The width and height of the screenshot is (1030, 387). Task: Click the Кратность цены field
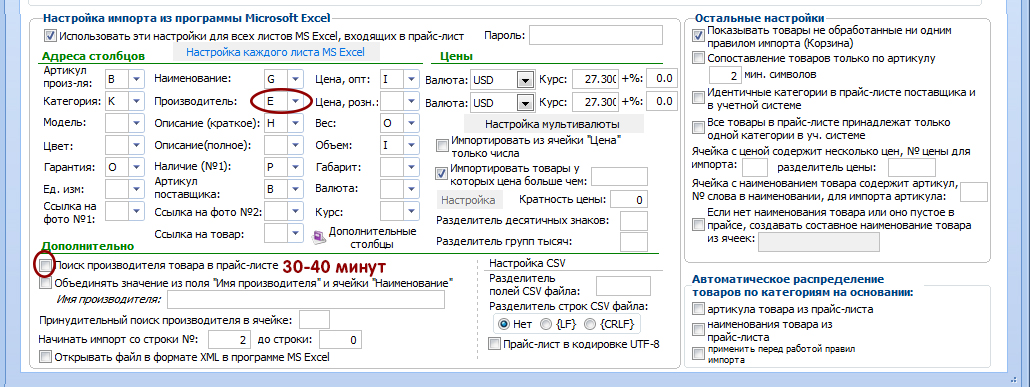629,199
